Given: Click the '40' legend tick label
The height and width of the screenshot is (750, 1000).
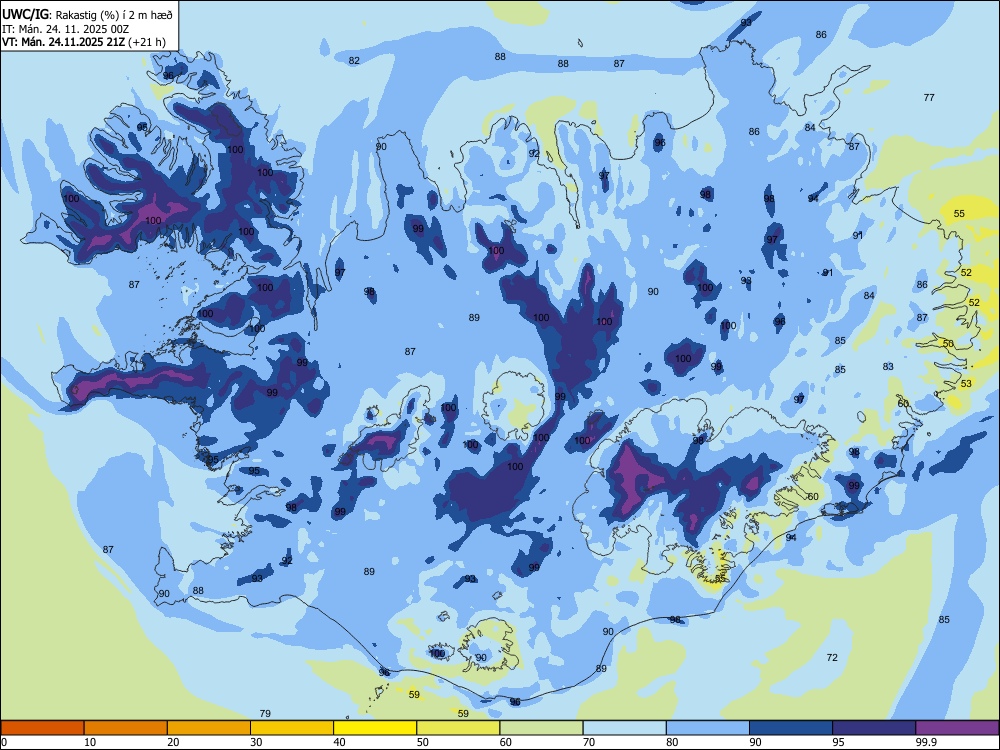Looking at the screenshot, I should point(339,742).
